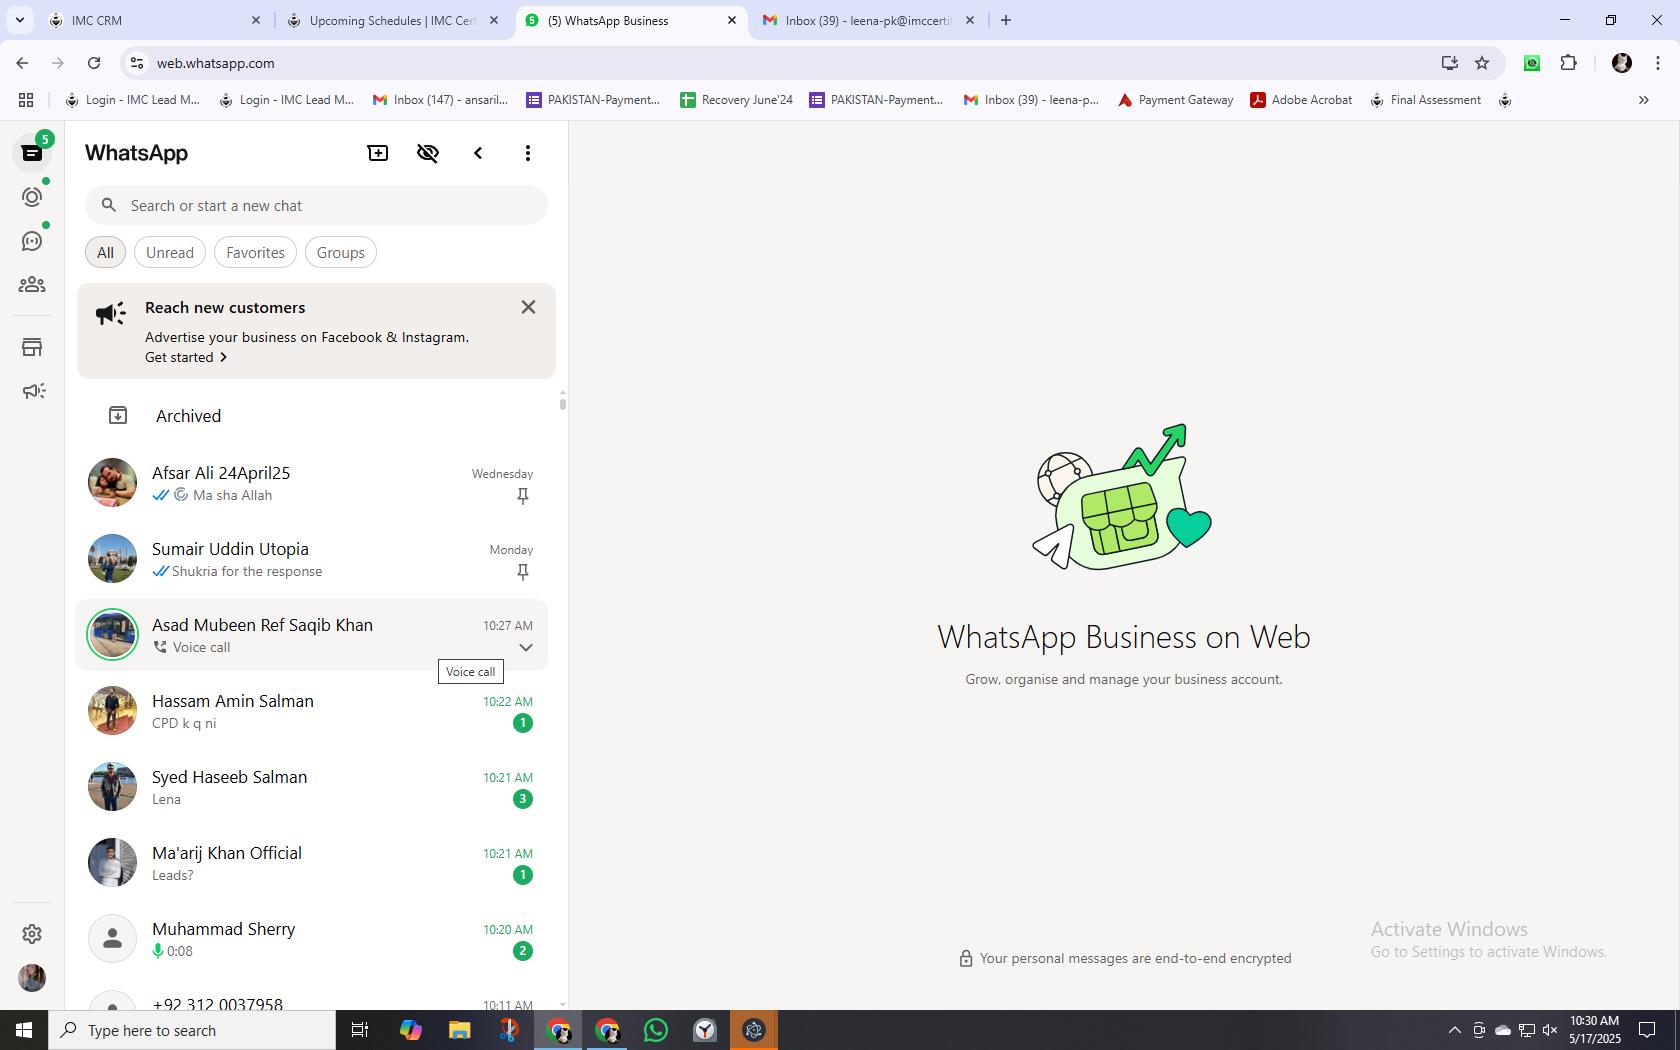1680x1050 pixels.
Task: Click the volume icon in system tray
Action: pyautogui.click(x=1550, y=1030)
